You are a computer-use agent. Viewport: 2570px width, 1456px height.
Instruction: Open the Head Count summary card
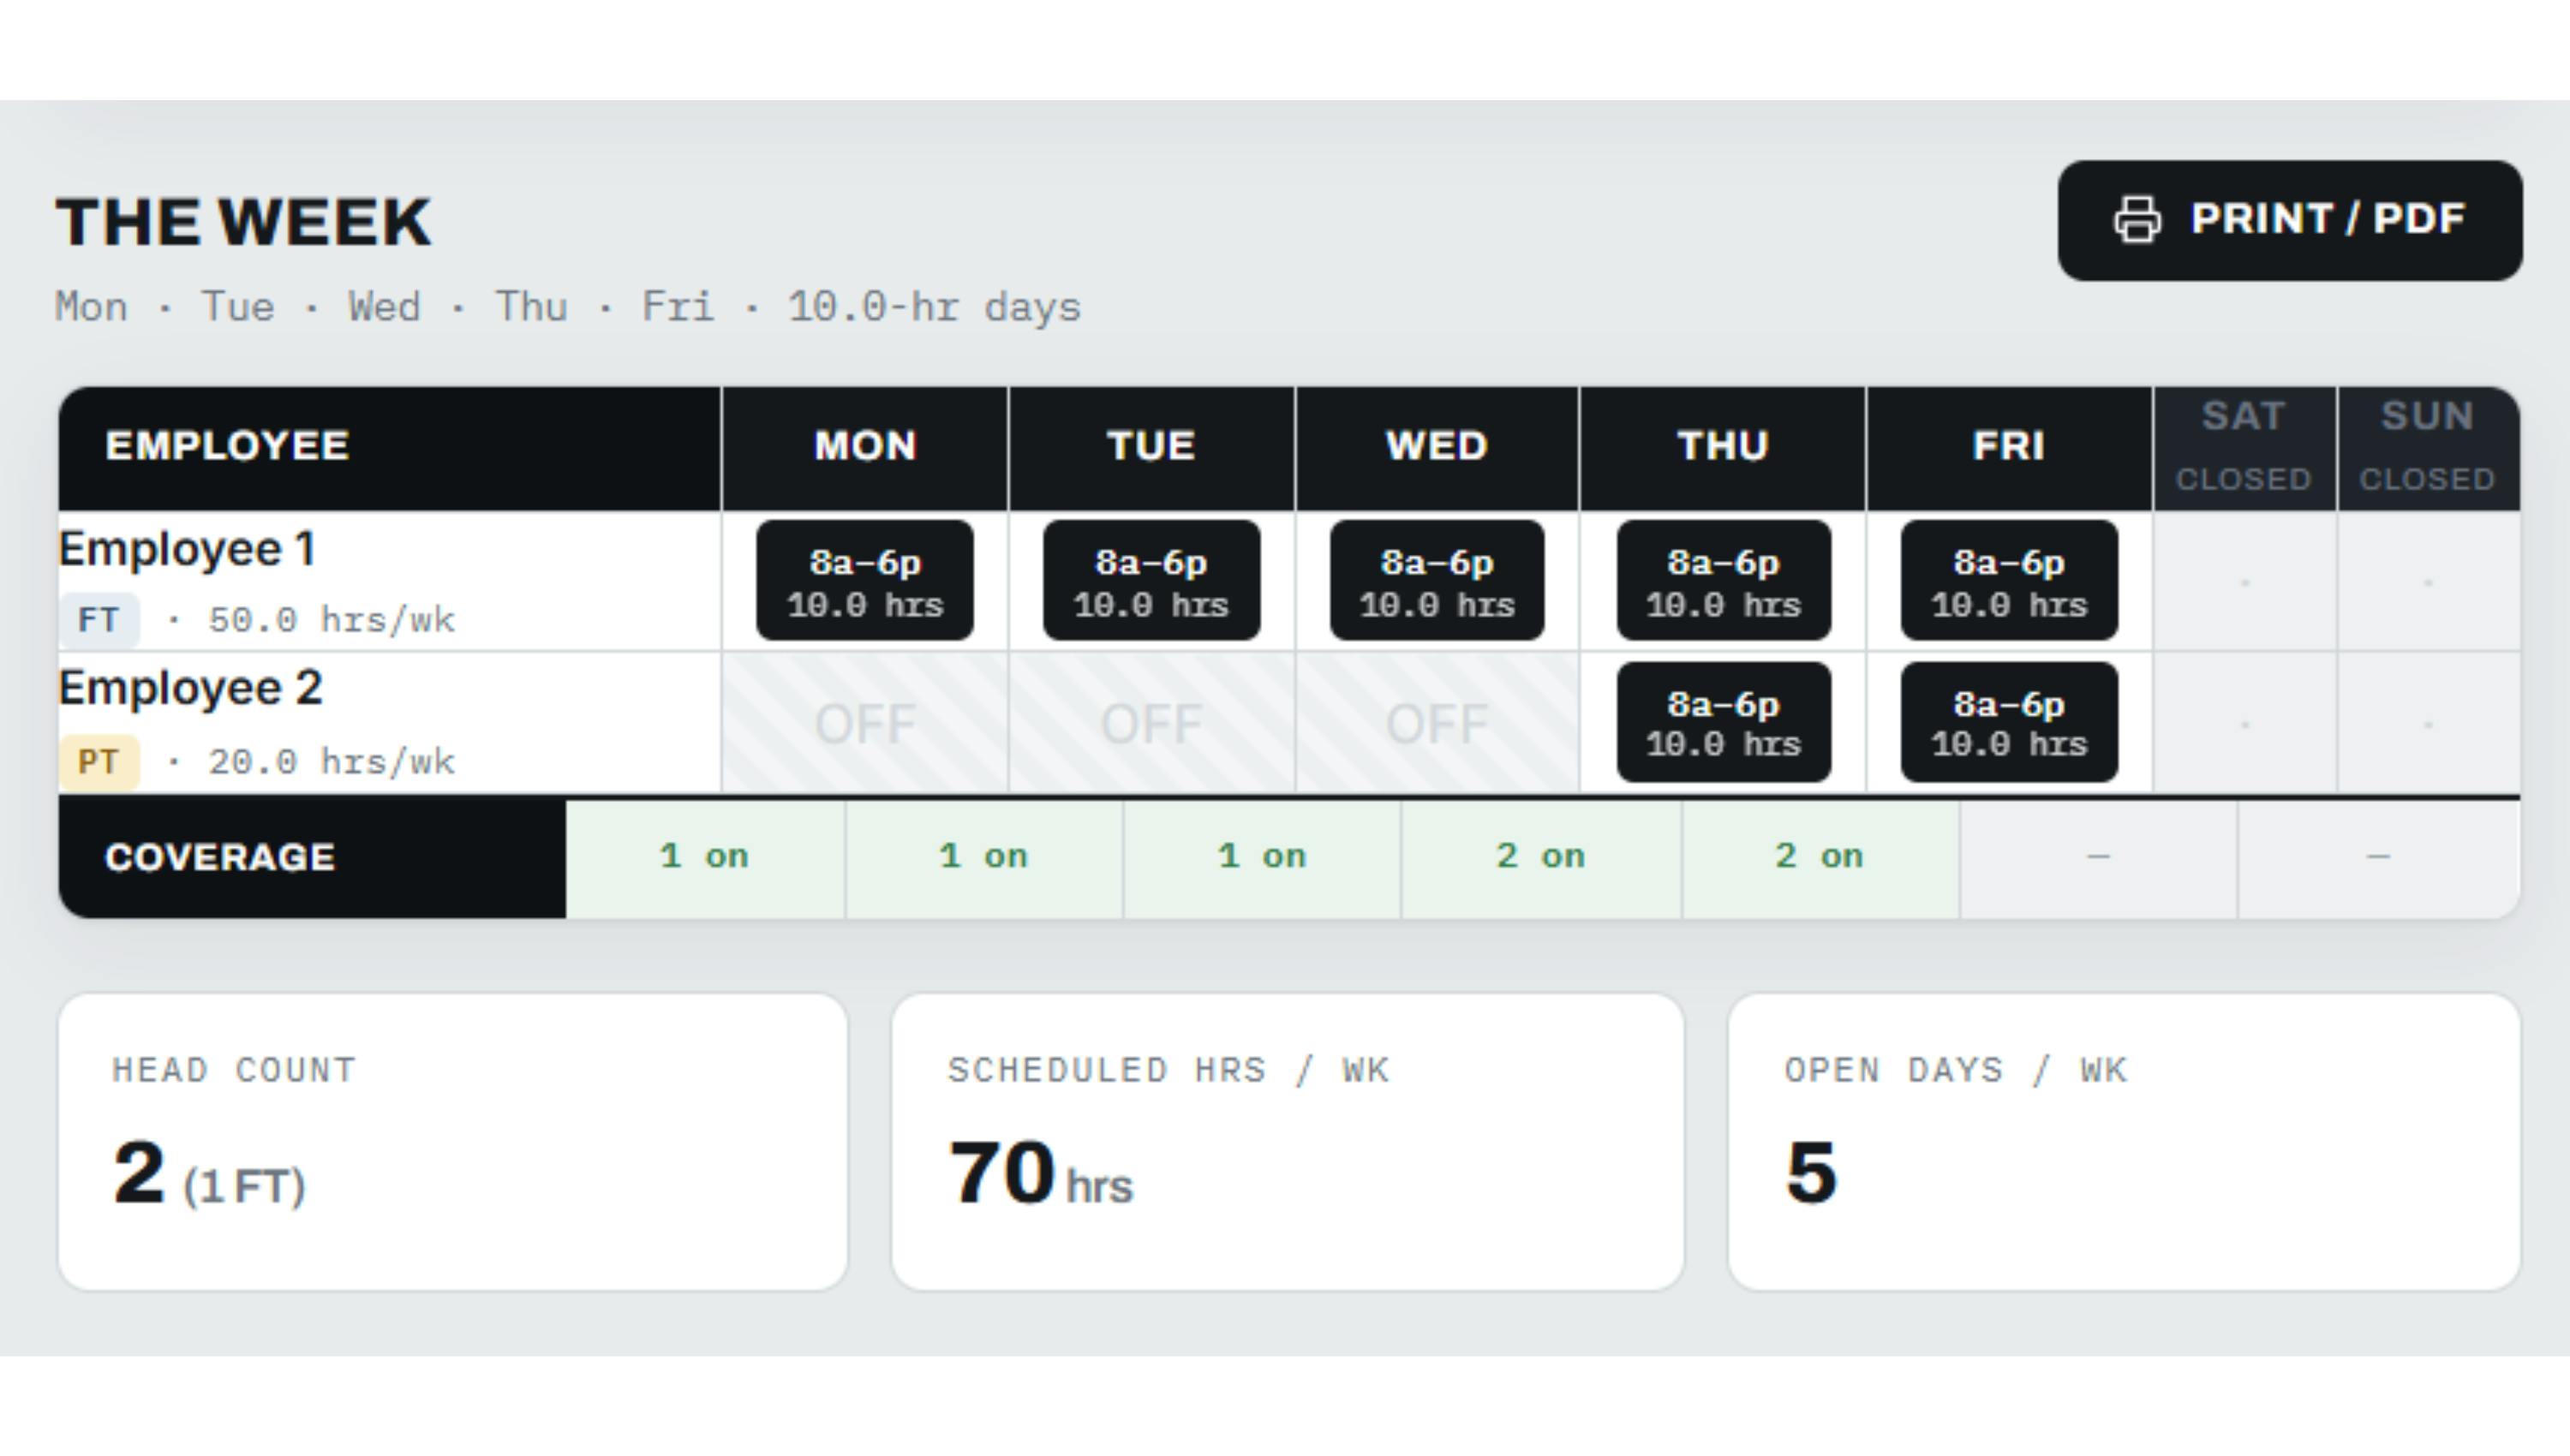pos(453,1141)
